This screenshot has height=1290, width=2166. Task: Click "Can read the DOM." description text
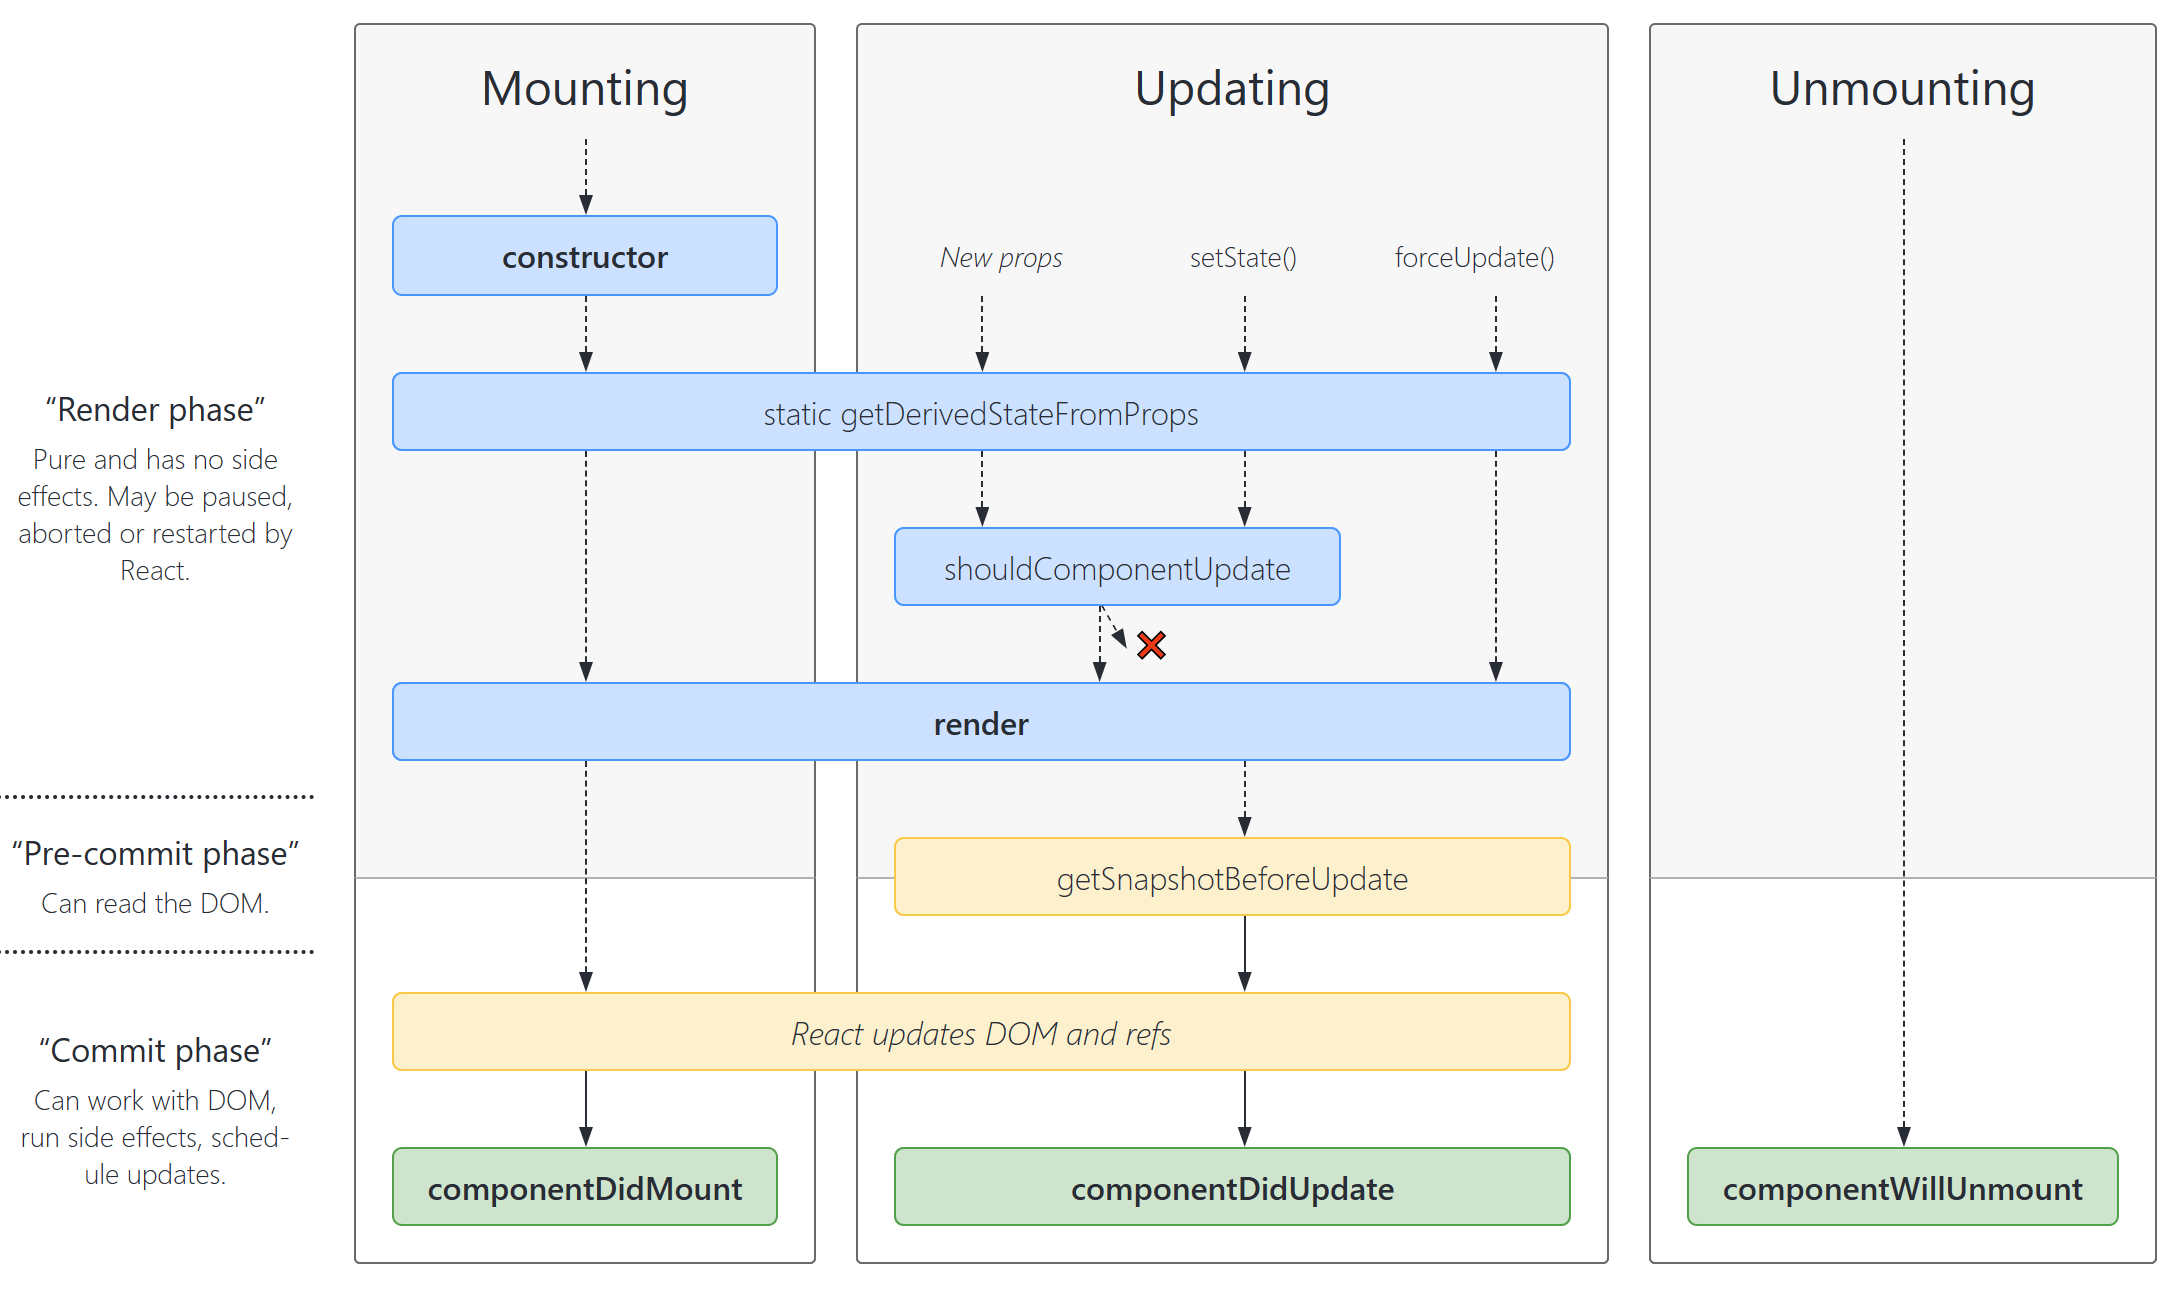pos(155,904)
